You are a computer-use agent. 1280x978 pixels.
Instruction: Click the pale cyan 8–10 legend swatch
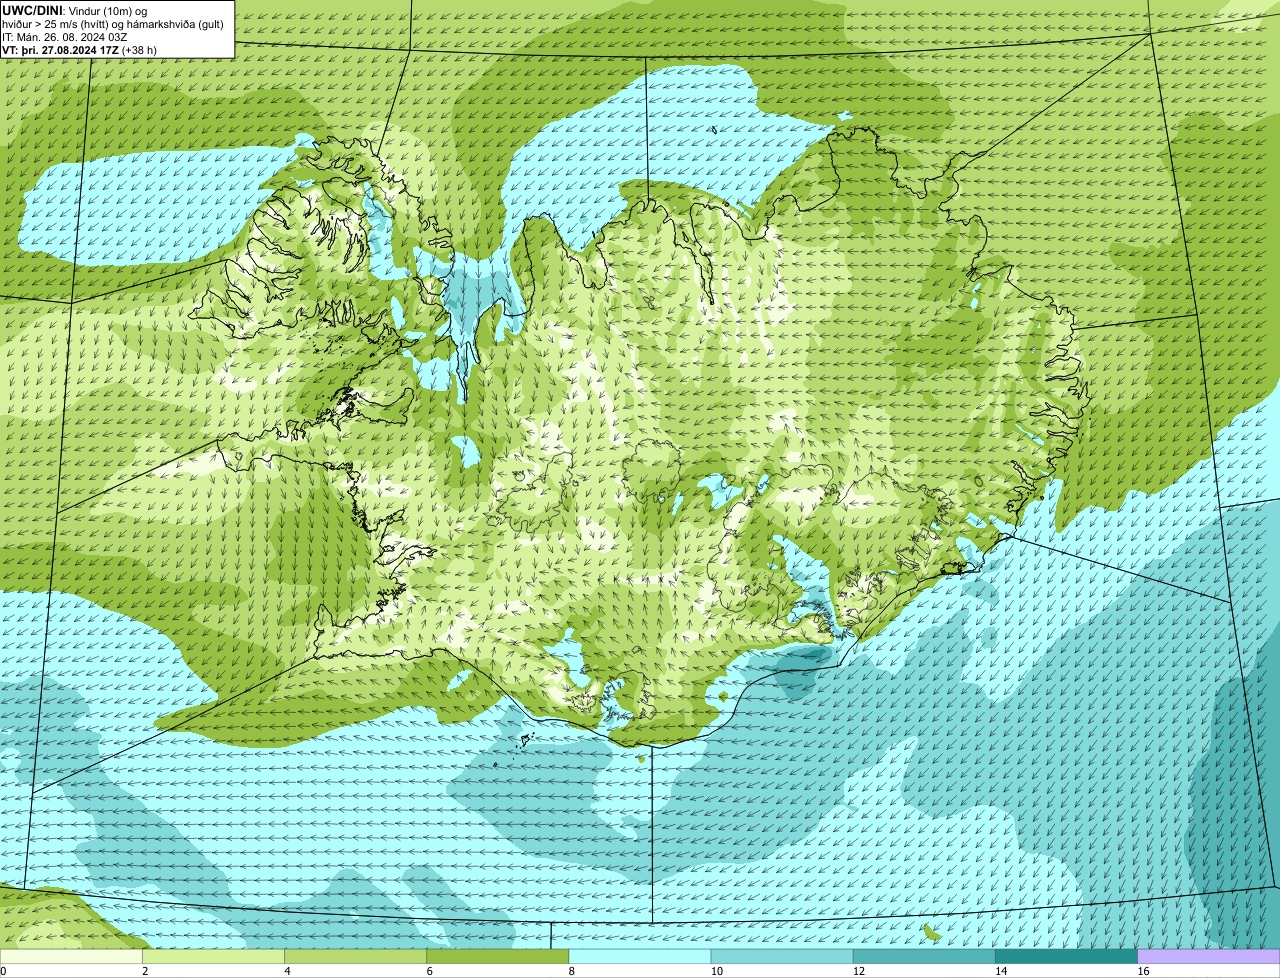click(640, 957)
